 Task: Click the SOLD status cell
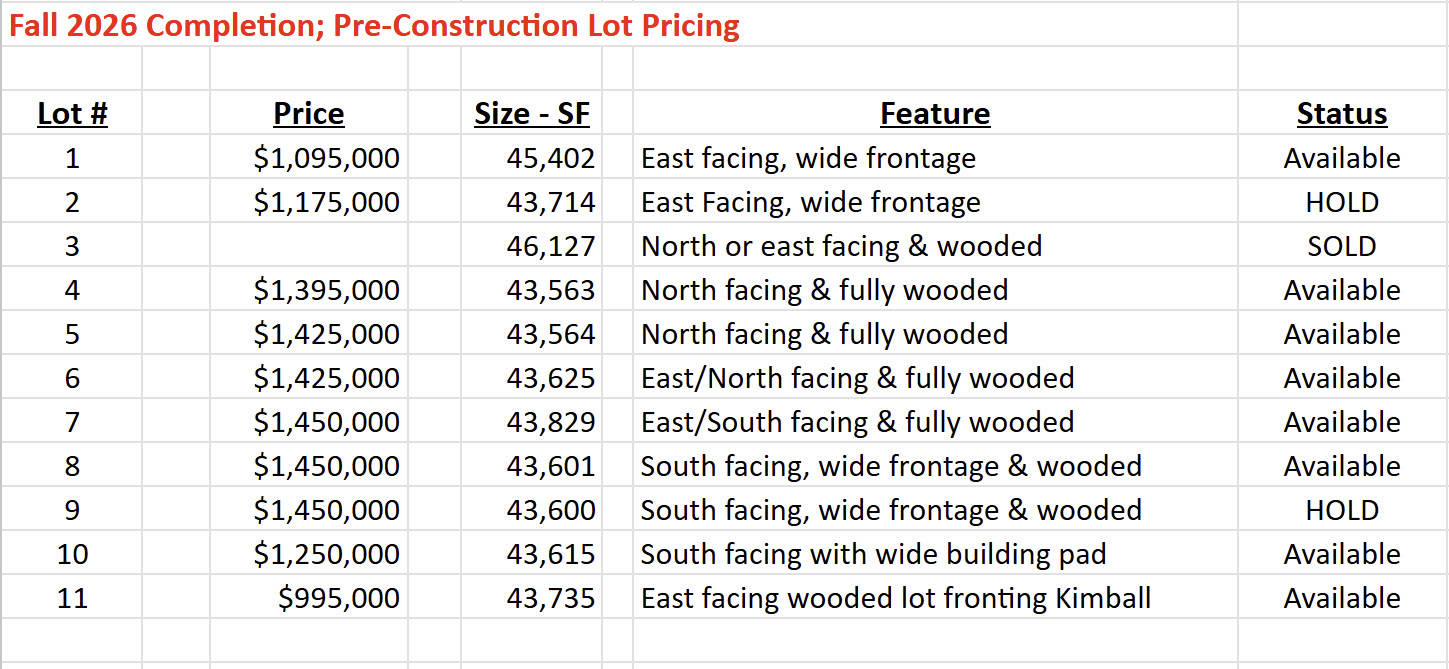[1341, 246]
